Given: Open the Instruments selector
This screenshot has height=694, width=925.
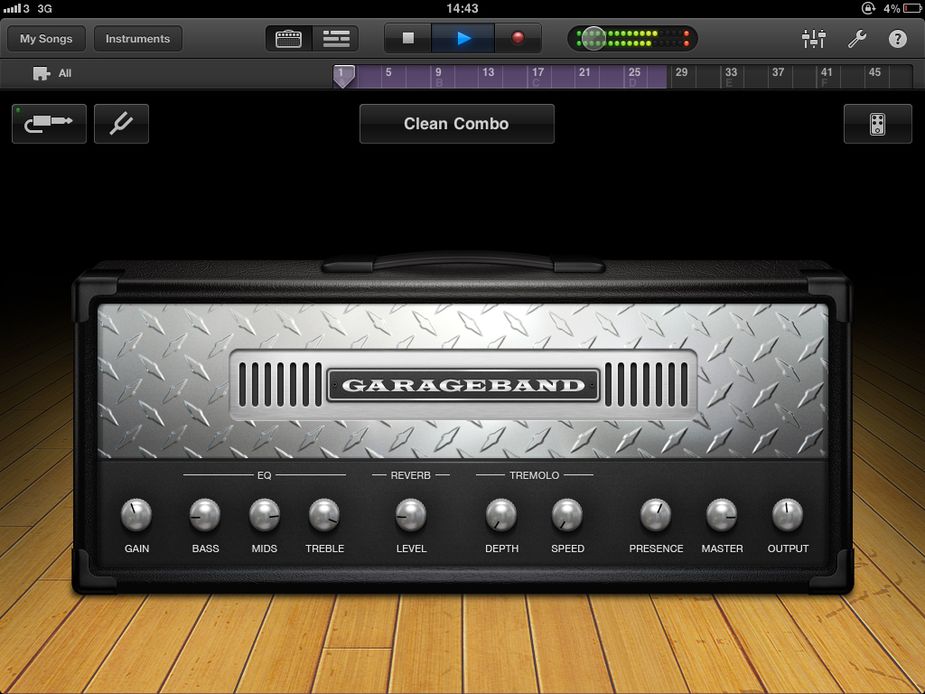Looking at the screenshot, I should (137, 38).
